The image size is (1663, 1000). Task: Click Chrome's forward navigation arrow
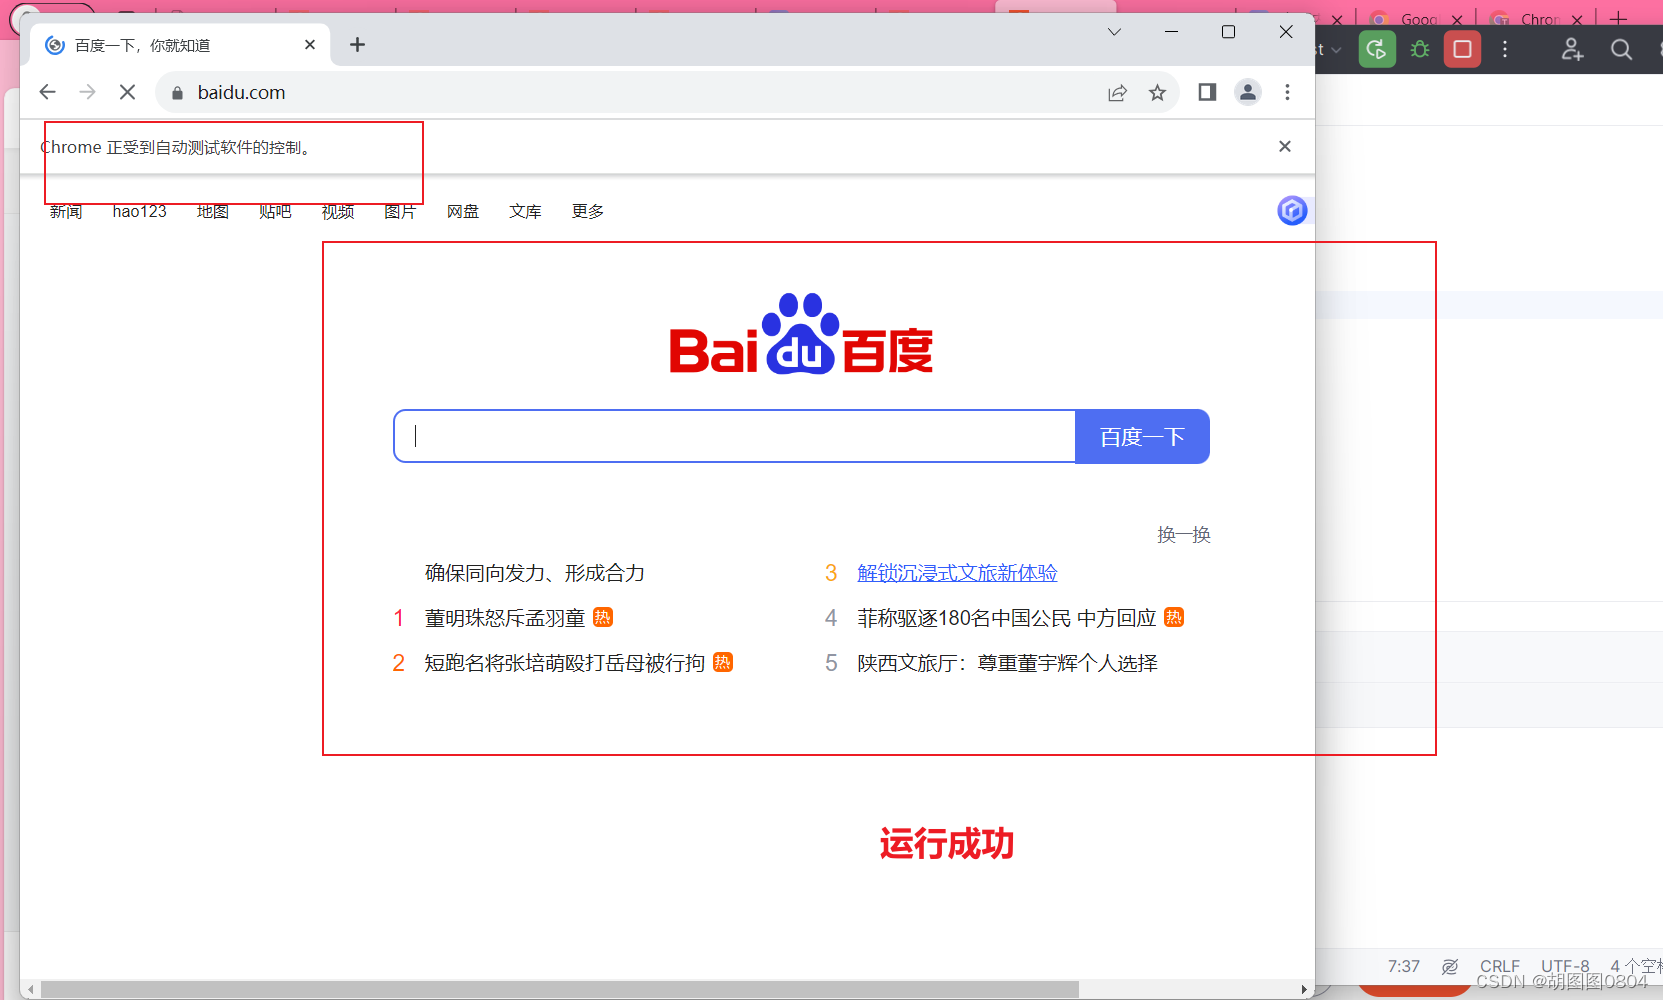click(88, 92)
